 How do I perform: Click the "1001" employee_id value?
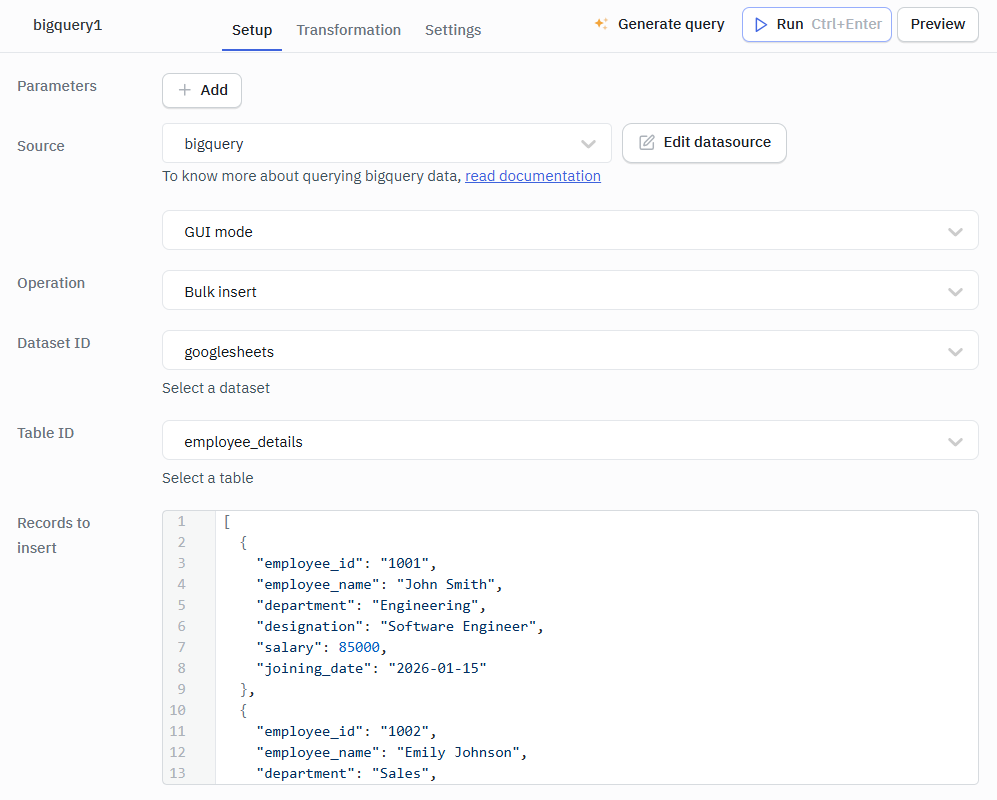[404, 563]
